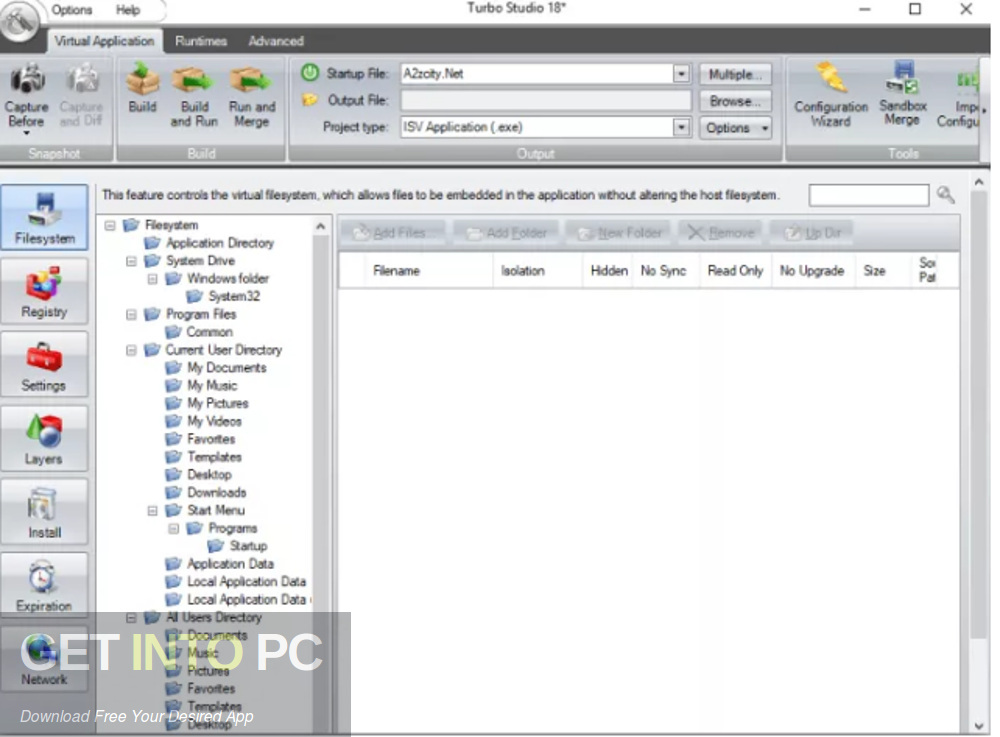Screen dimensions: 1000x737
Task: Collapse the Program Files node
Action: click(x=131, y=315)
